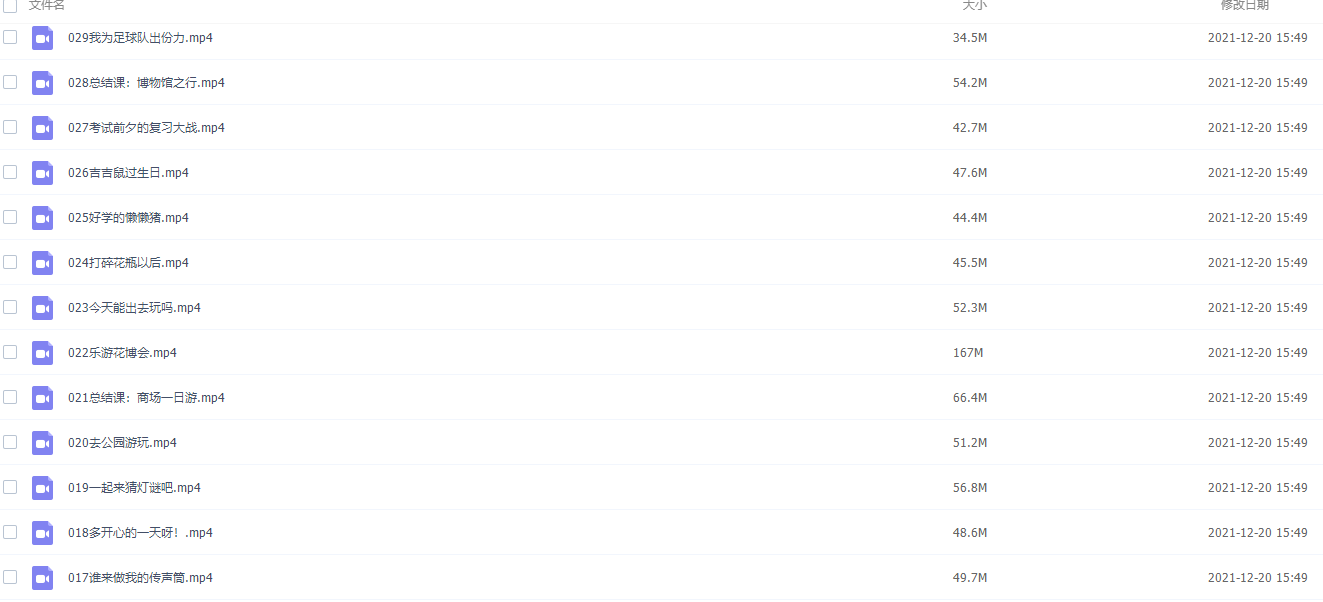Open the file 027考试前夕的复习大战.mp4
The width and height of the screenshot is (1323, 602).
click(x=146, y=128)
